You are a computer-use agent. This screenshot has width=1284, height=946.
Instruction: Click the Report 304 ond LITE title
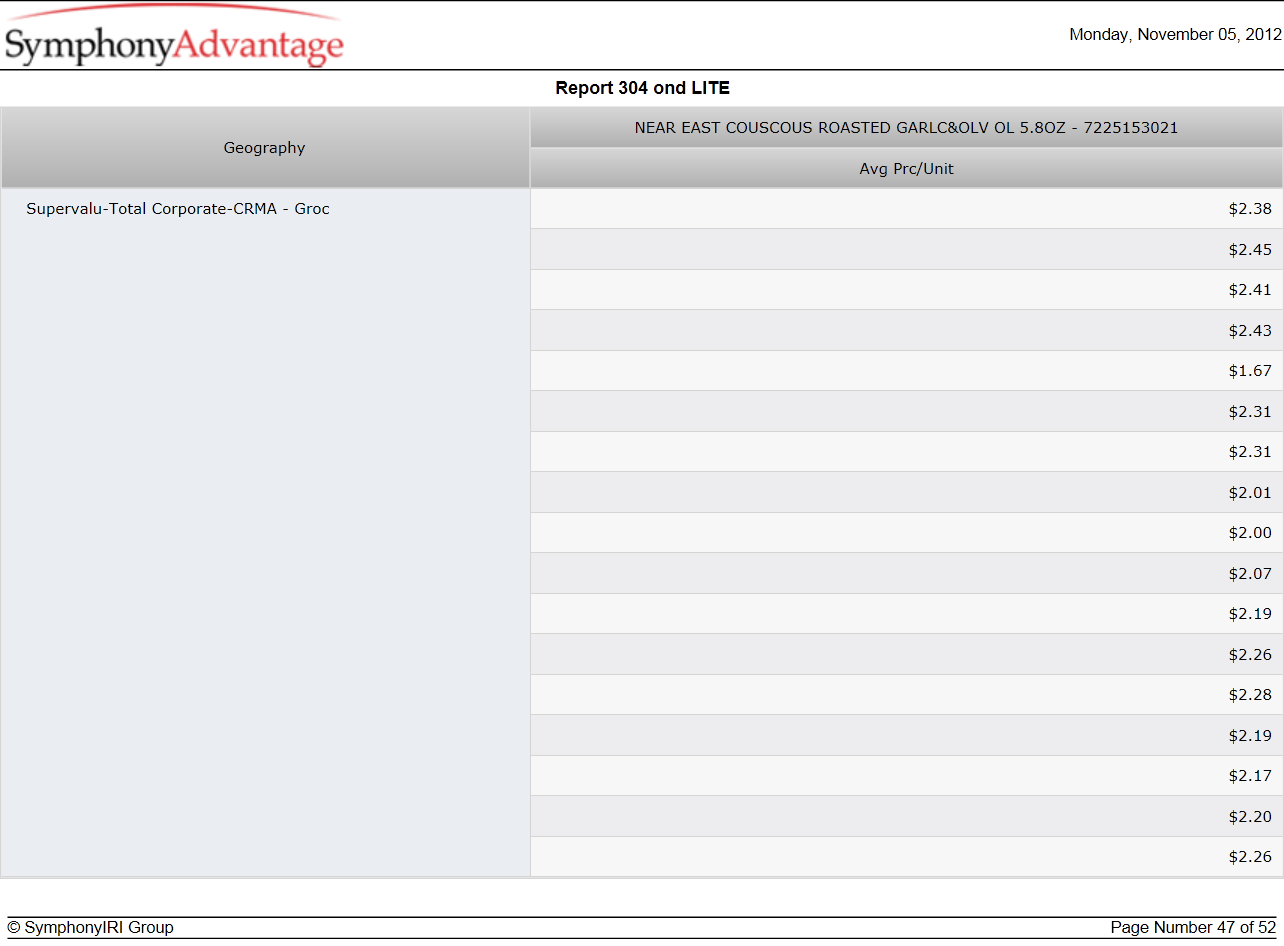tap(642, 88)
